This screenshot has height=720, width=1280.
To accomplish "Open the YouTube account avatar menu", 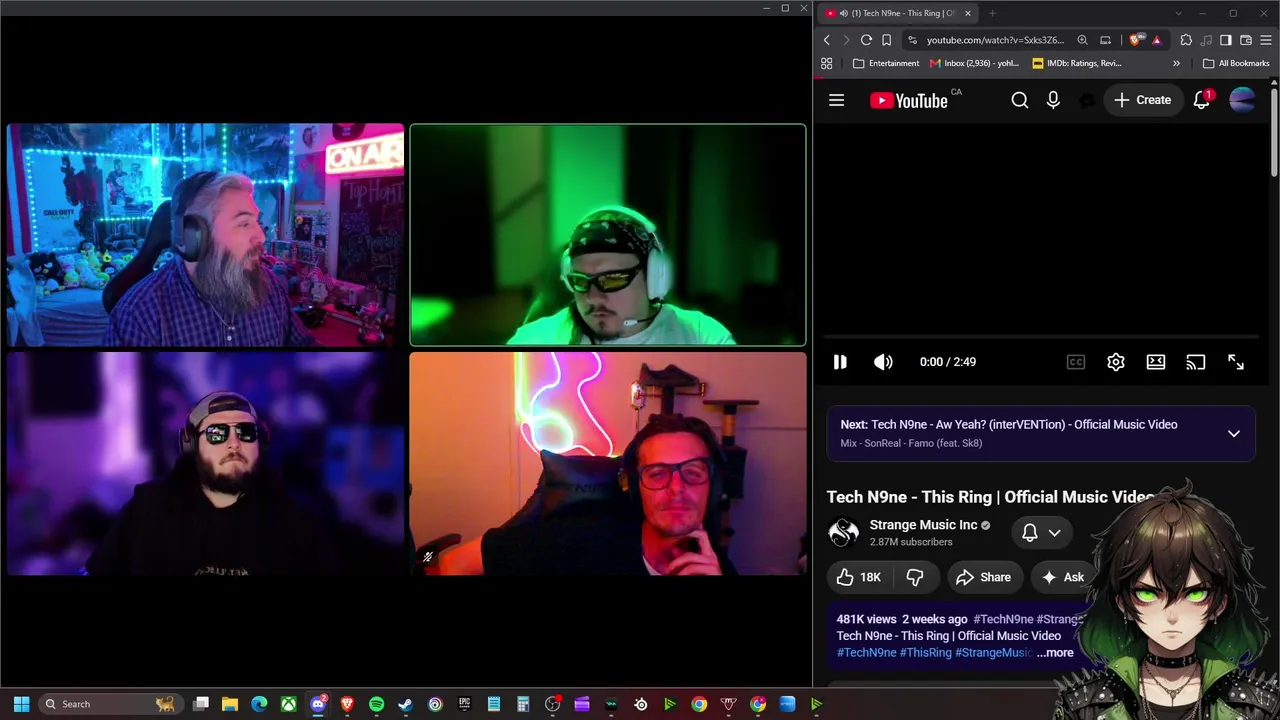I will pos(1242,100).
